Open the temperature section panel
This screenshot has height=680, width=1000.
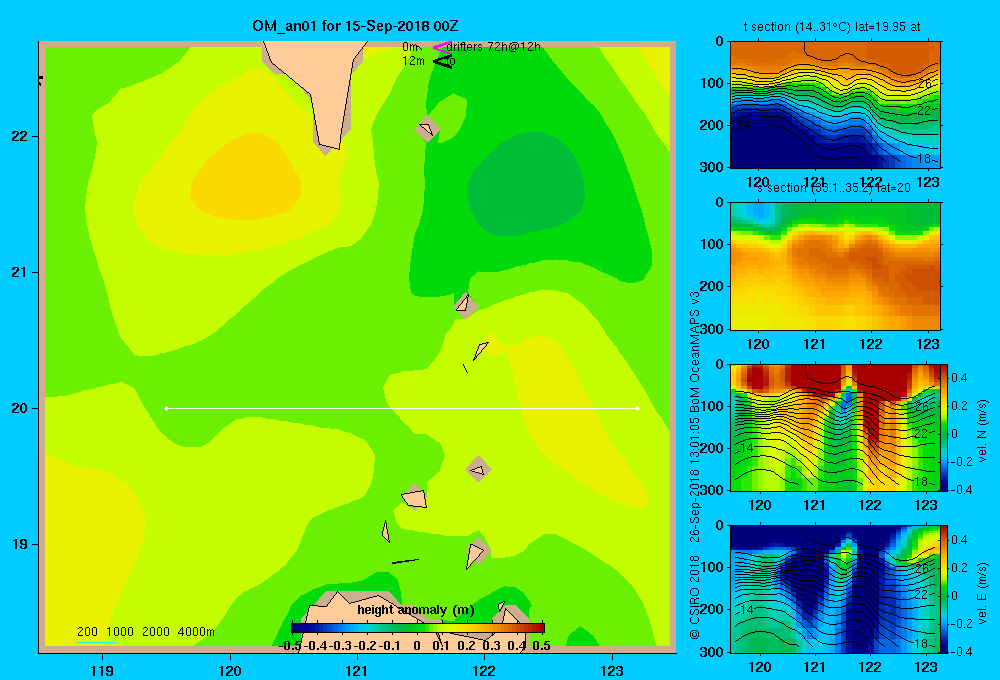(835, 105)
